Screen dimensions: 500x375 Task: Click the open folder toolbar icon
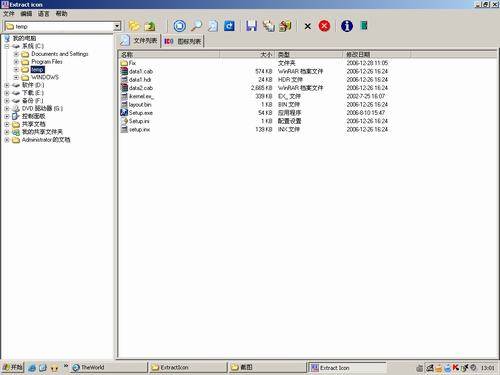pyautogui.click(x=134, y=26)
